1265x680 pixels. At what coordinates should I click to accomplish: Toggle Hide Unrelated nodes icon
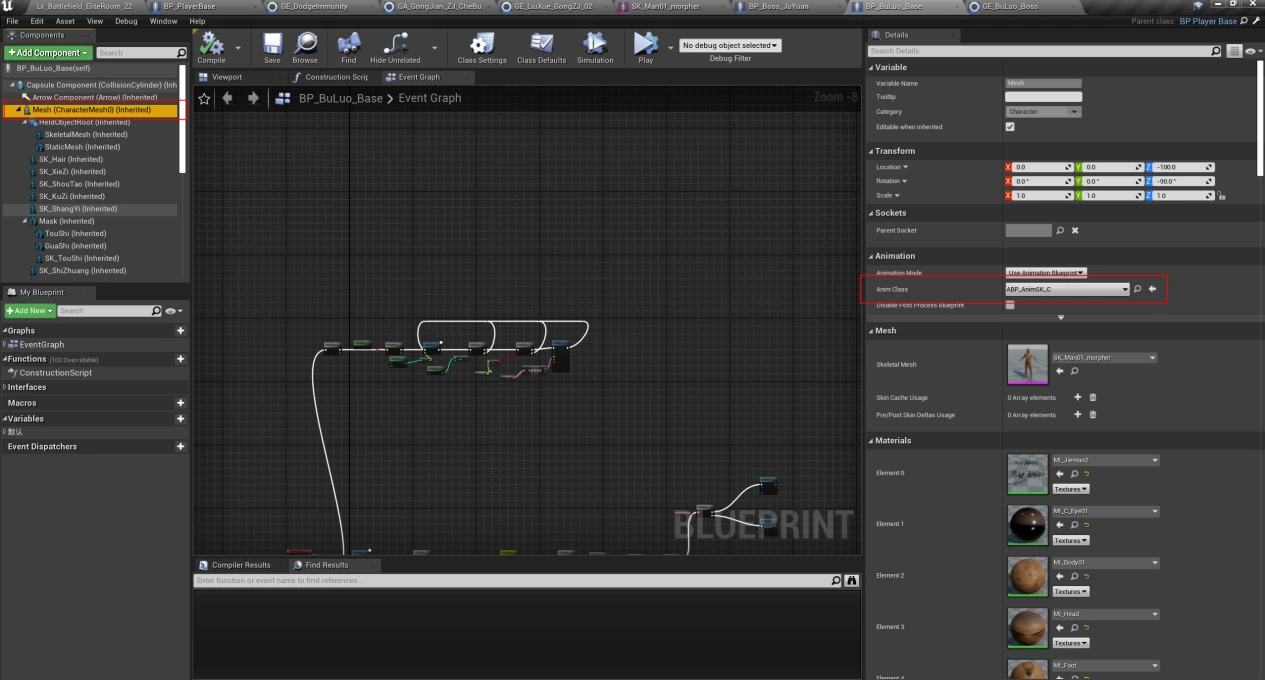click(395, 45)
